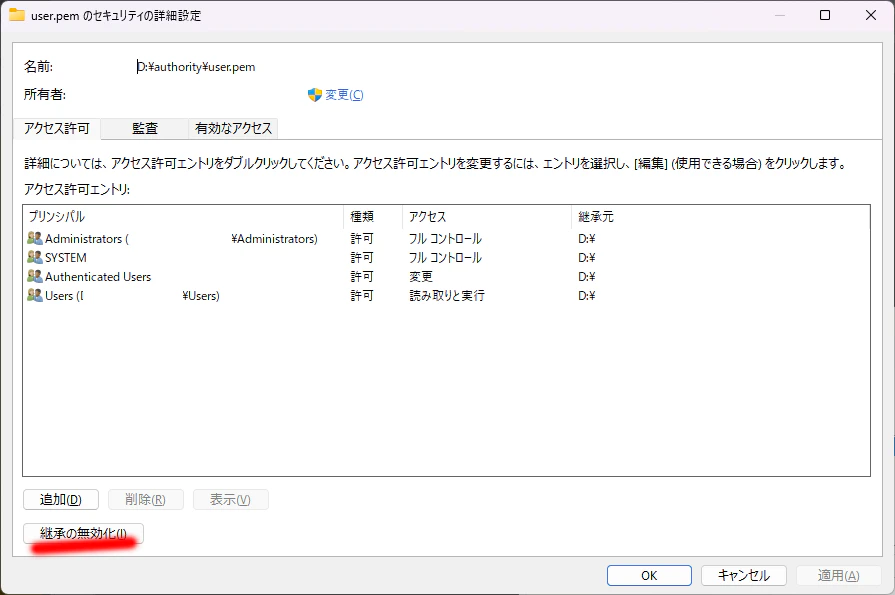Click the 追加(D) button
This screenshot has width=895, height=595.
[x=61, y=500]
